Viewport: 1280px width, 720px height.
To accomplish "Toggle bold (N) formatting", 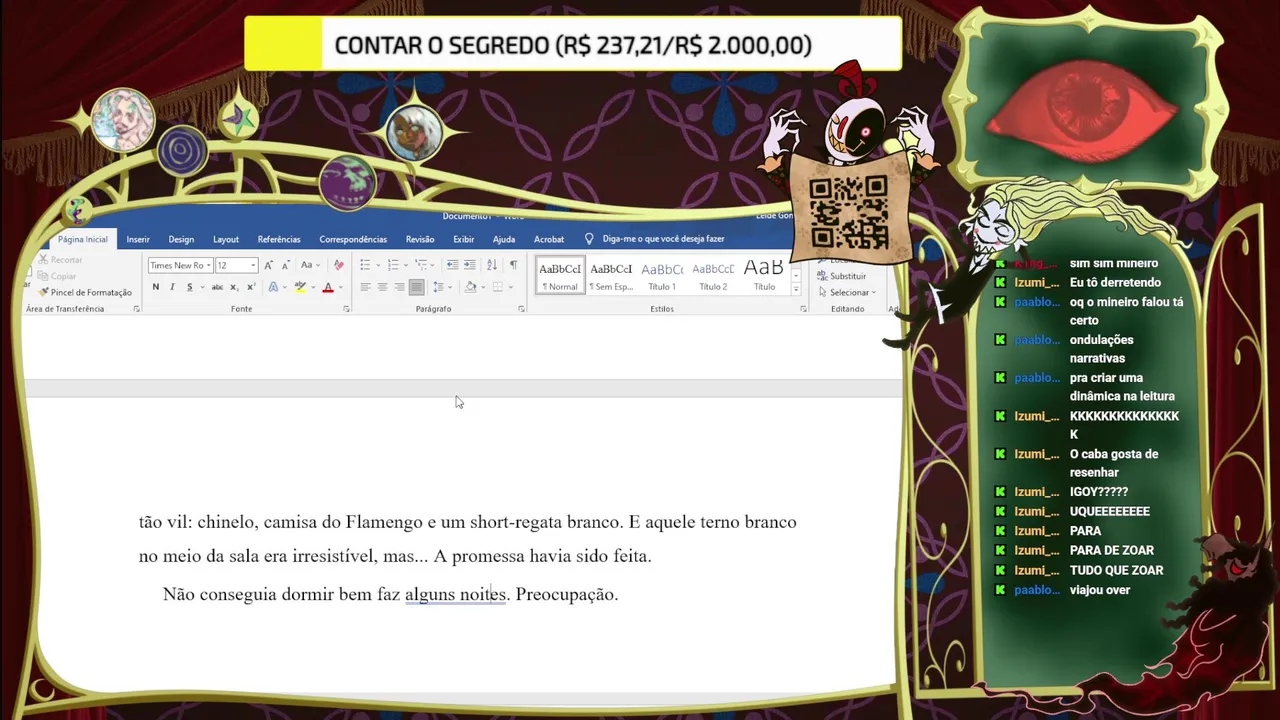I will click(155, 287).
